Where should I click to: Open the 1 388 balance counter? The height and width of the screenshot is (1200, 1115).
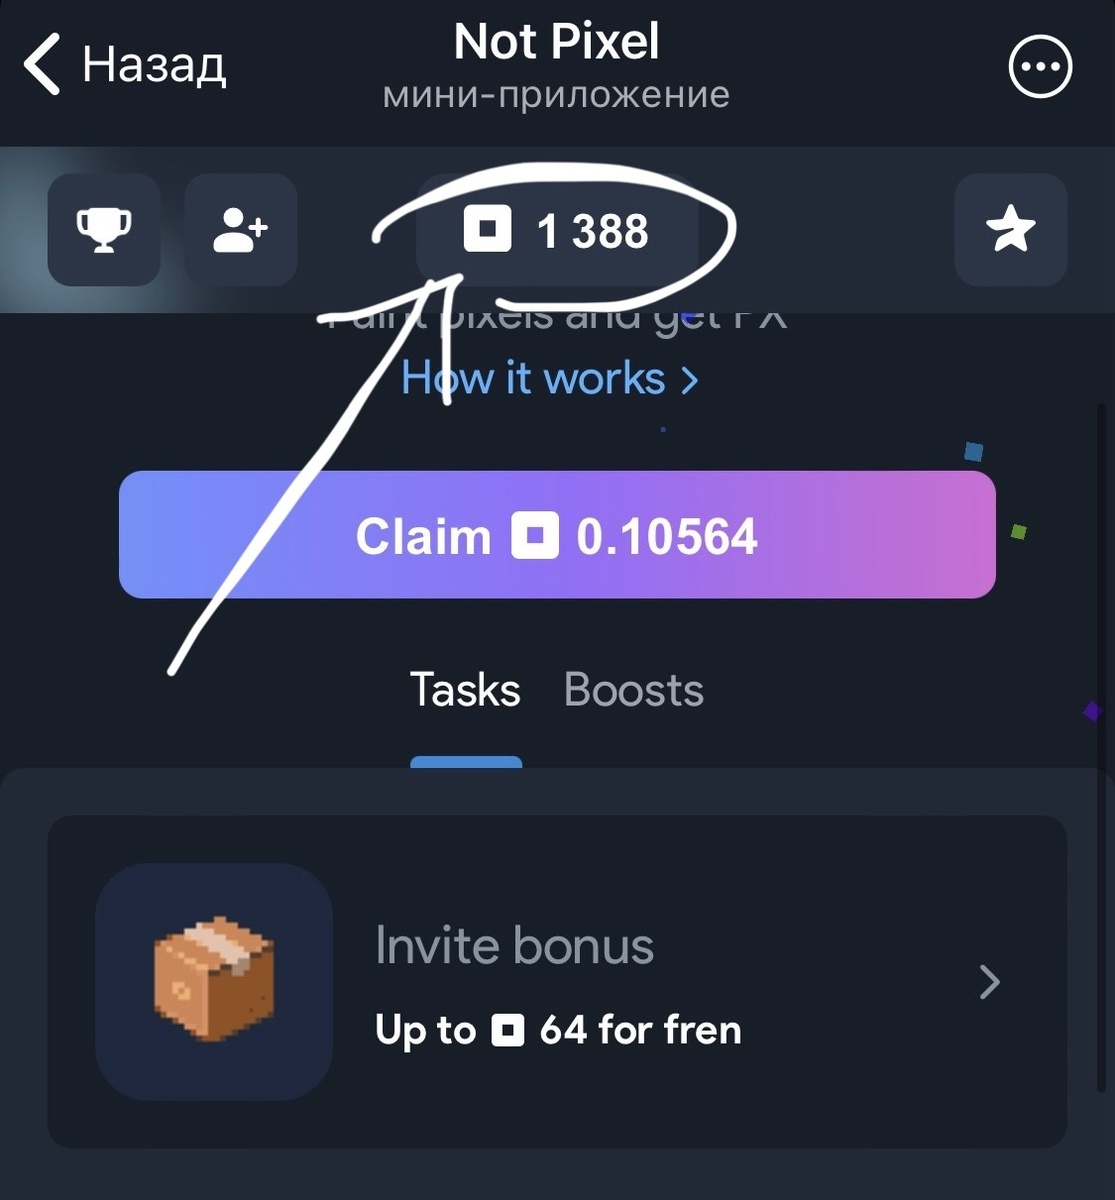(x=557, y=230)
